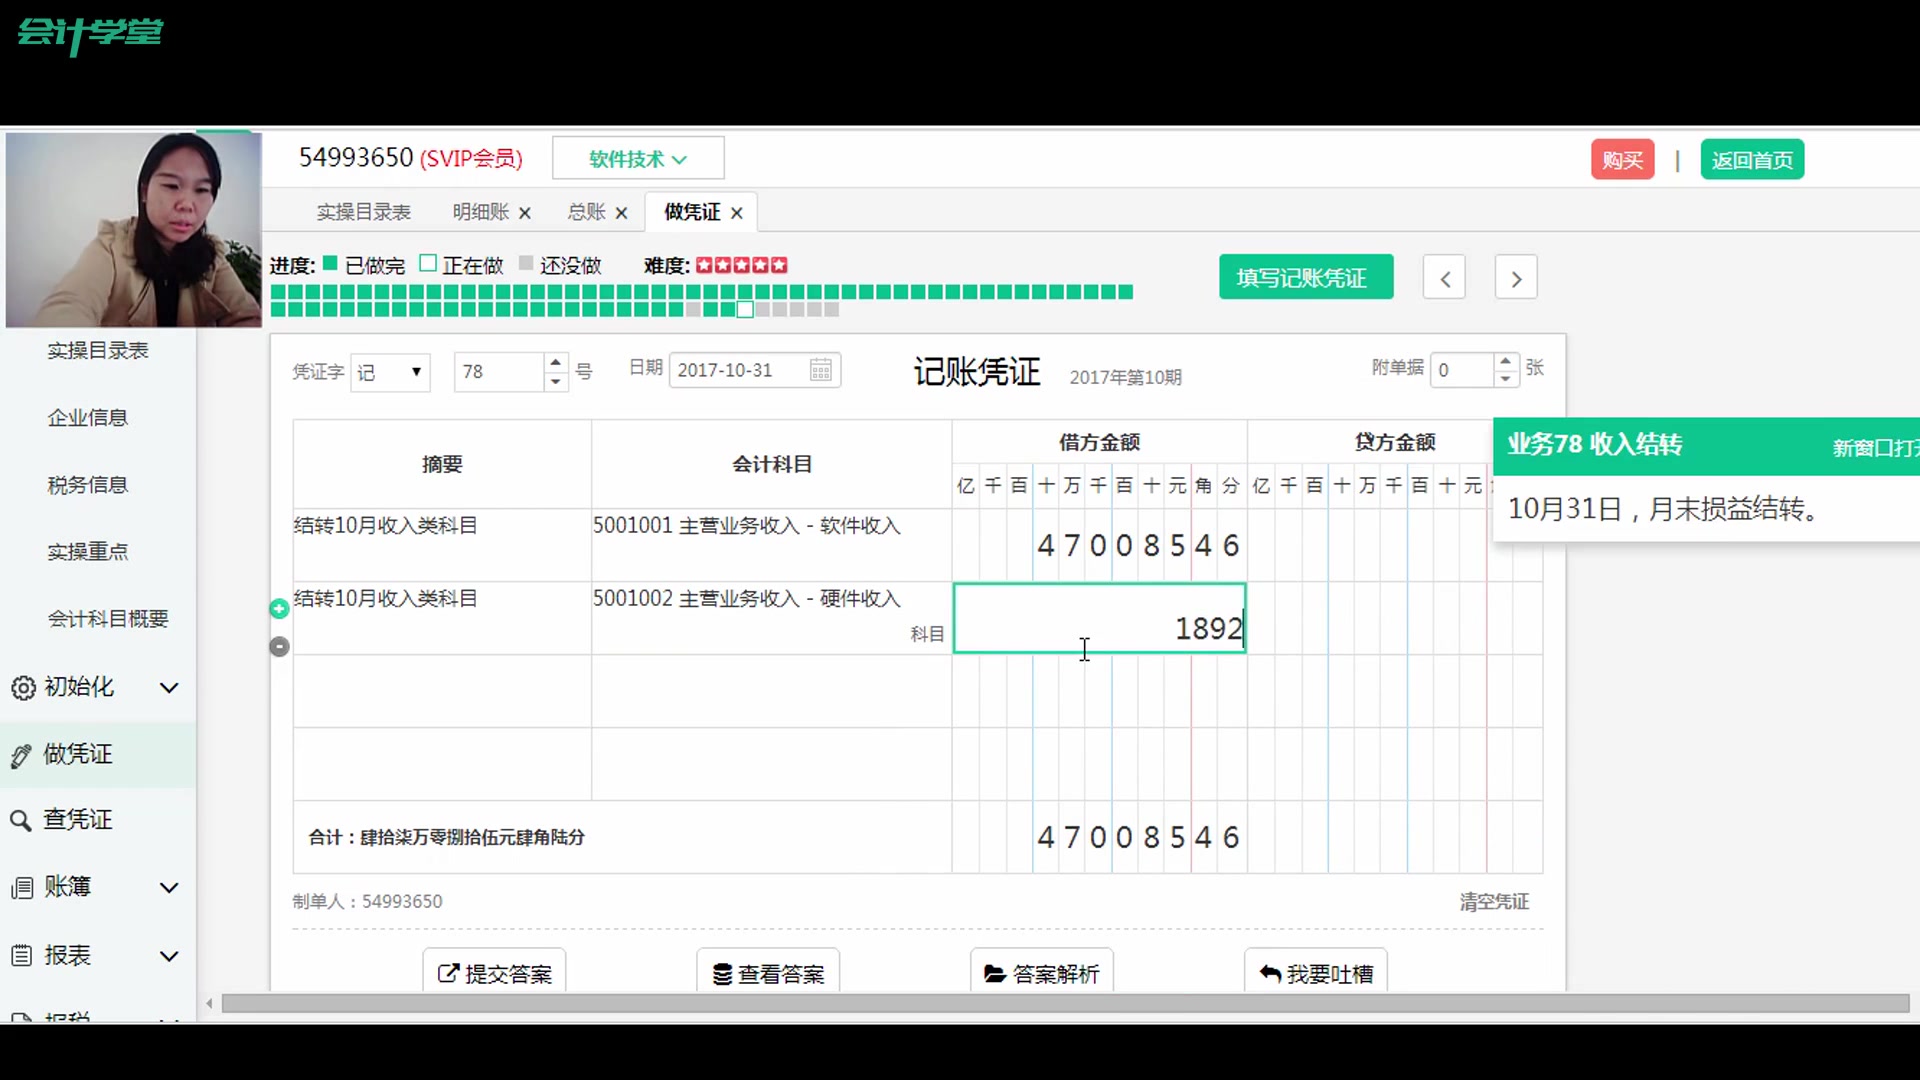
Task: Click the 提交答案 button
Action: tap(495, 973)
